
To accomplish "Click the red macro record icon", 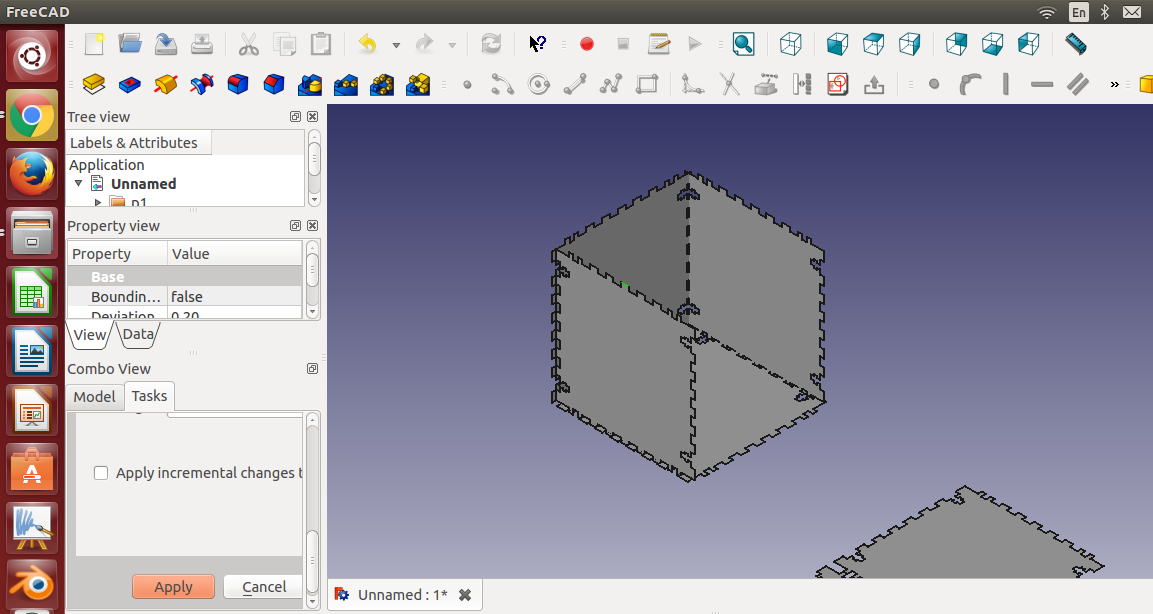I will [587, 44].
